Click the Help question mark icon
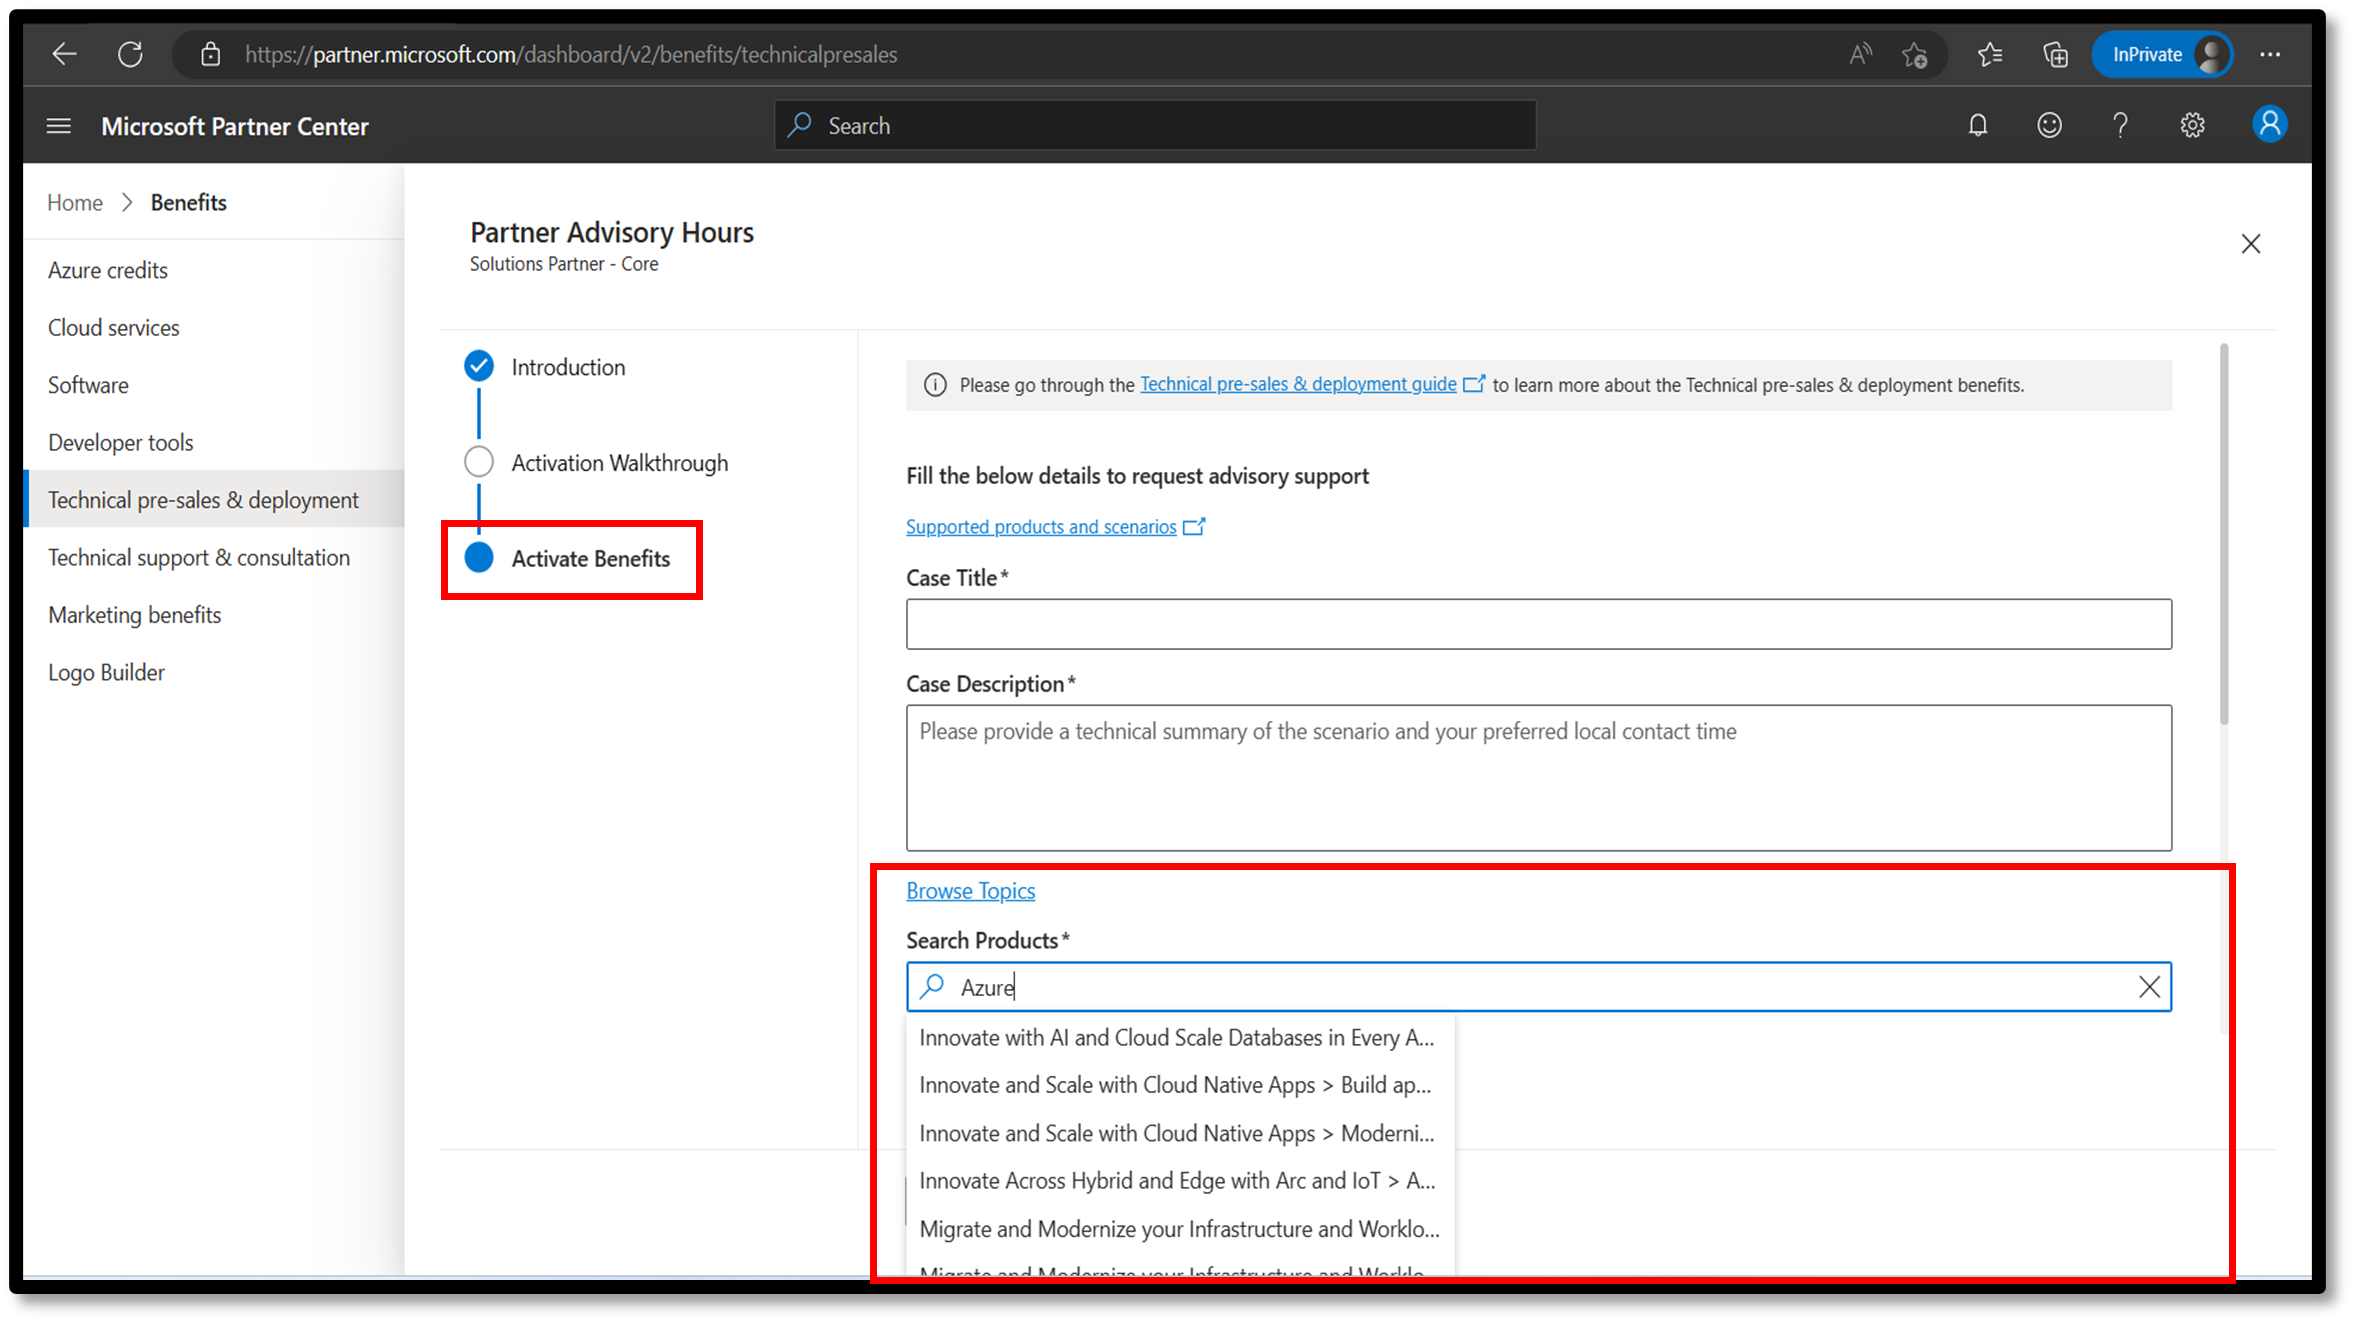The width and height of the screenshot is (2354, 1322). 2120,126
